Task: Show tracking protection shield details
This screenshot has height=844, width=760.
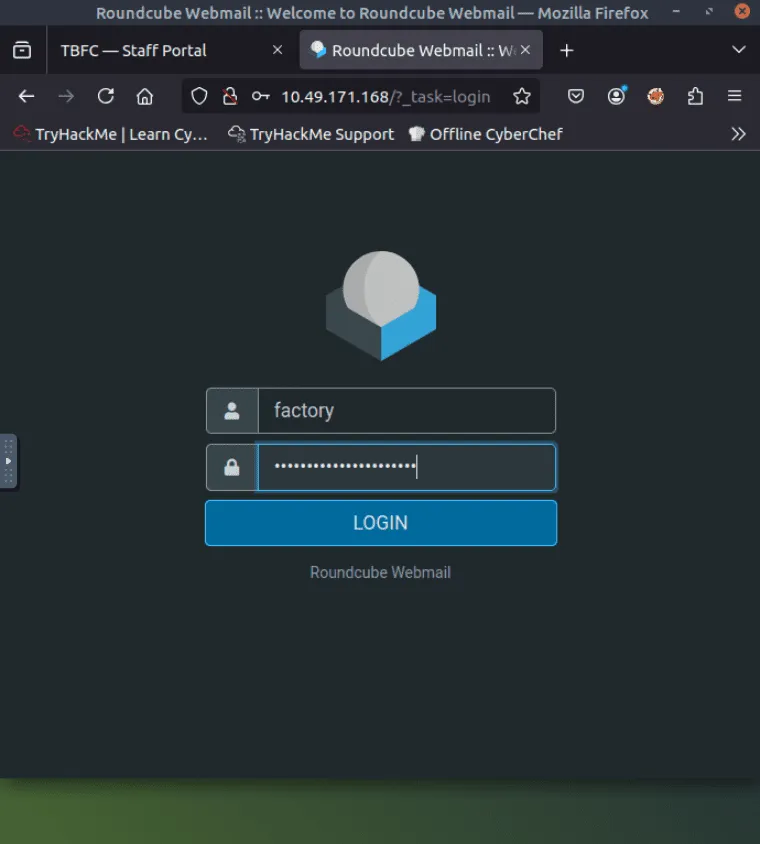Action: (x=199, y=96)
